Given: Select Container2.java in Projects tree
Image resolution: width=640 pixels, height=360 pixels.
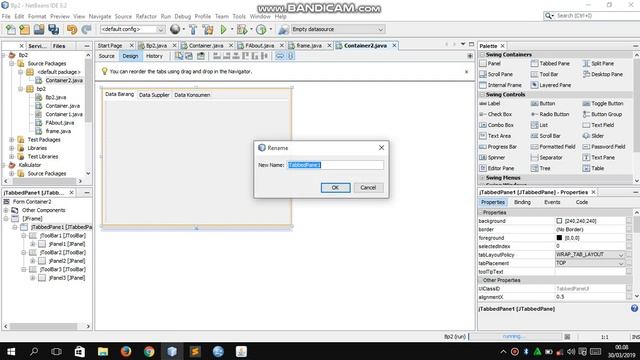Looking at the screenshot, I should [x=64, y=80].
